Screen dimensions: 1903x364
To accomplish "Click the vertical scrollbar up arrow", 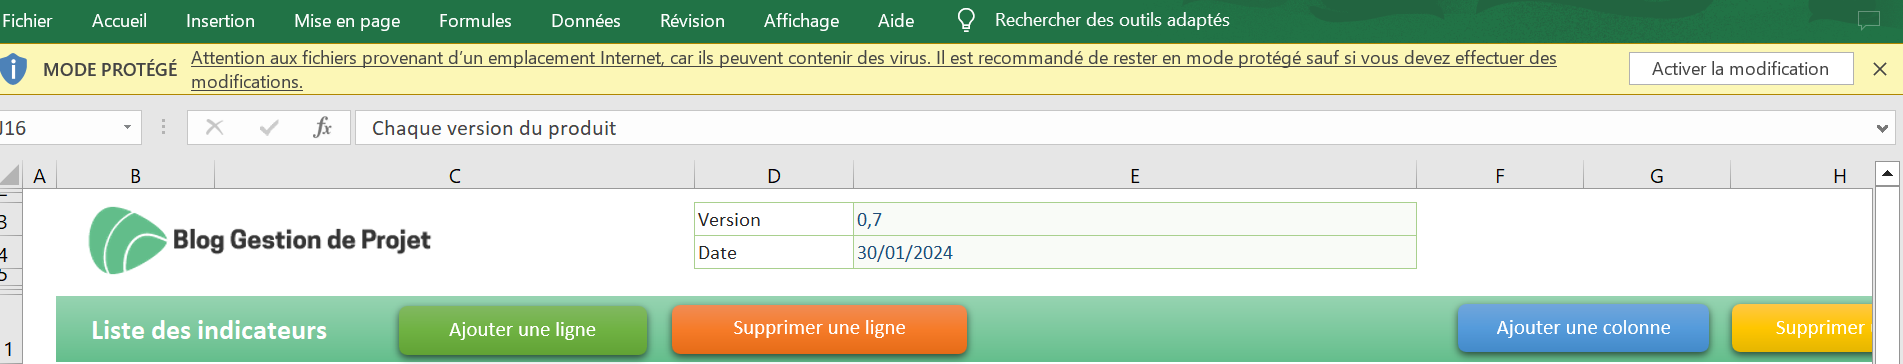I will [1887, 174].
